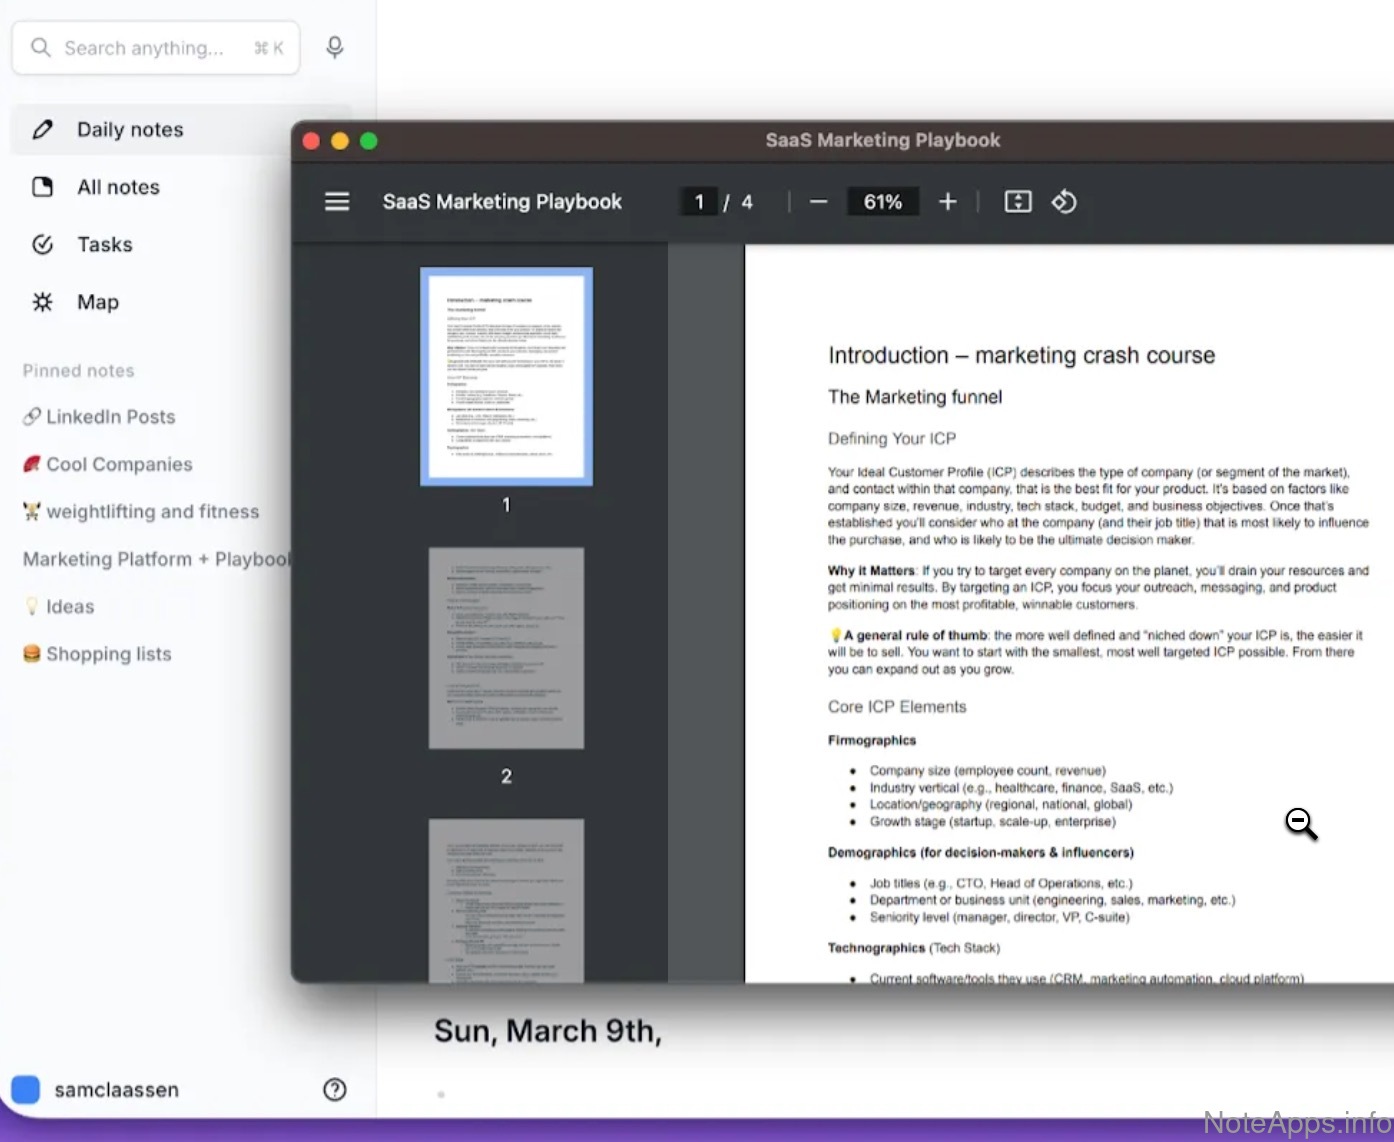This screenshot has height=1142, width=1394.
Task: Jump to the page 2 thumbnail
Action: pos(506,648)
